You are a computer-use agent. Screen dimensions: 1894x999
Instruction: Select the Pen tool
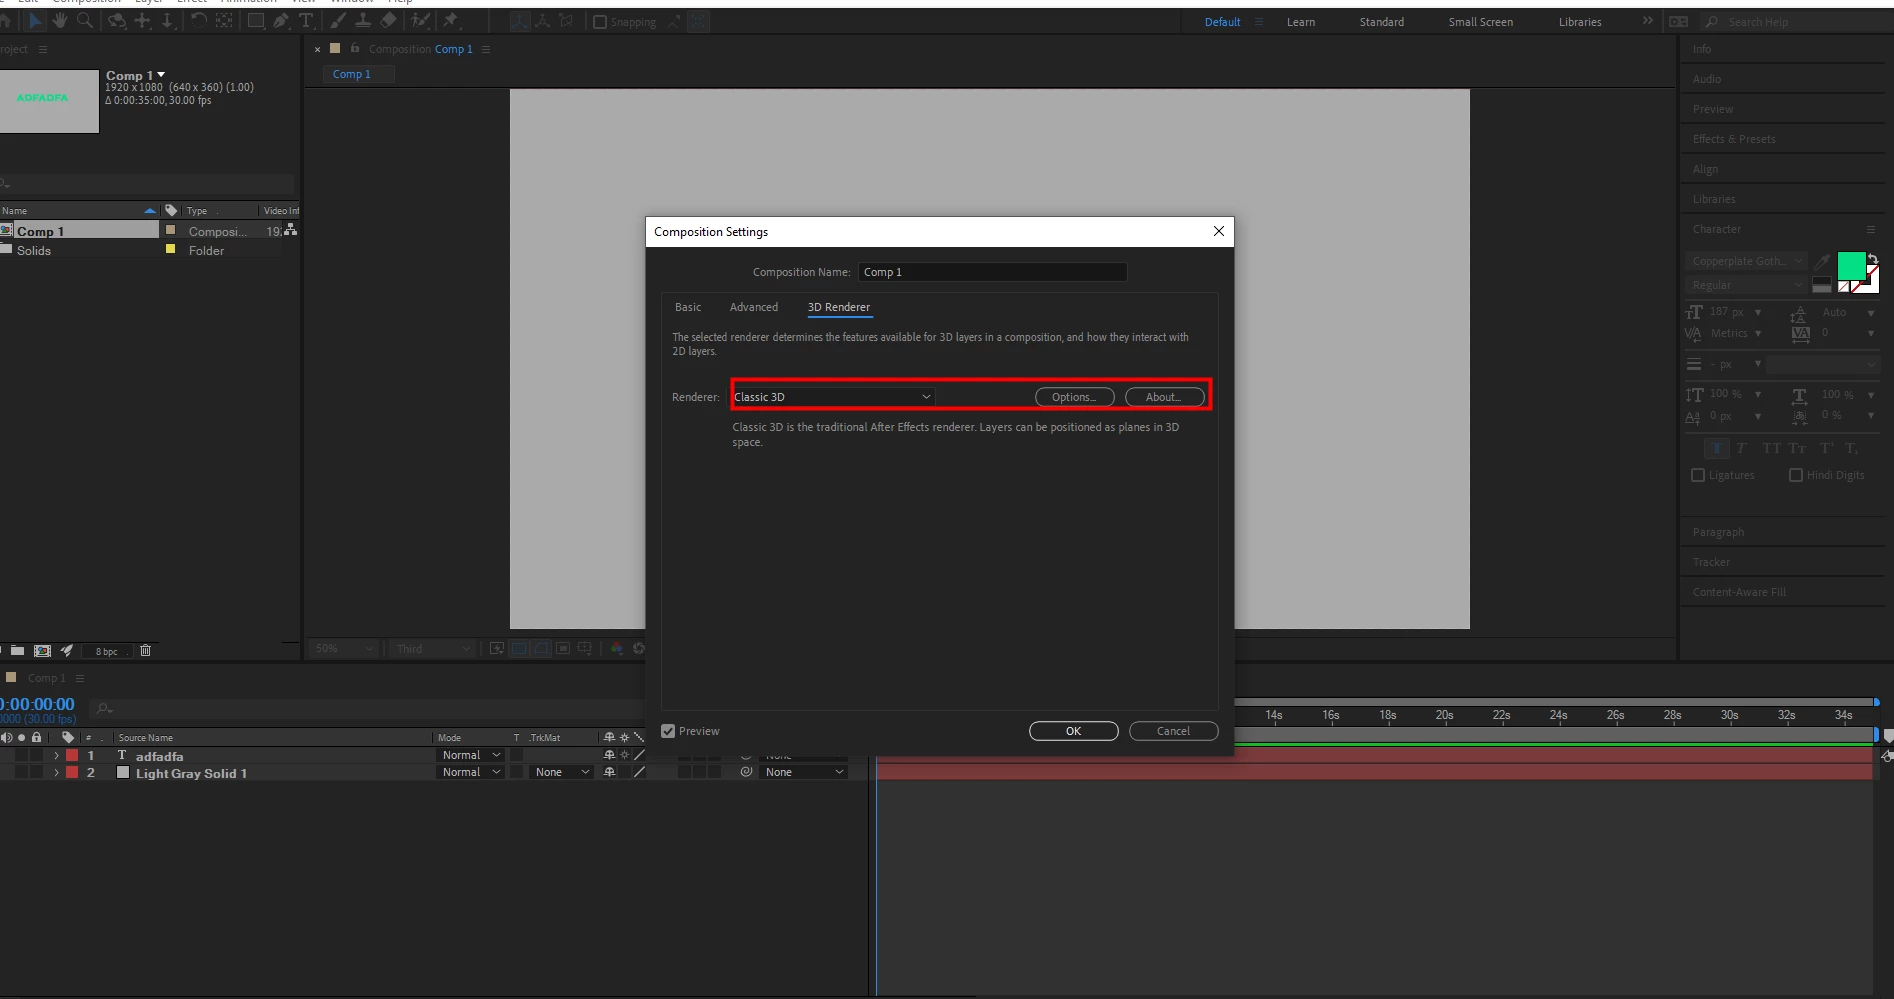[x=281, y=20]
